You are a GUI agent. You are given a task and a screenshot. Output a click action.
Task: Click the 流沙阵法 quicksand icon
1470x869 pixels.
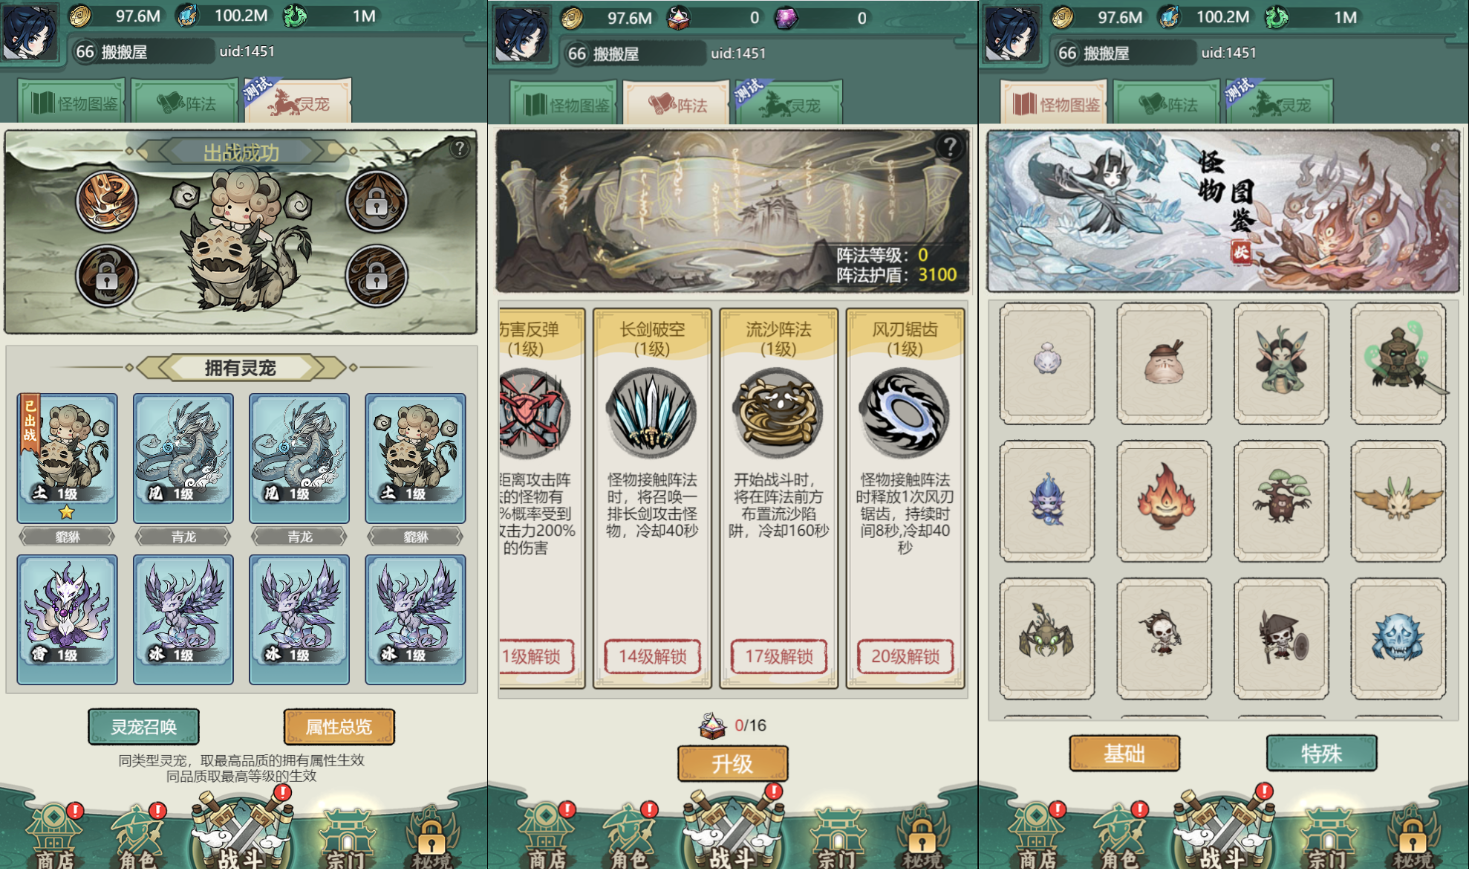778,414
